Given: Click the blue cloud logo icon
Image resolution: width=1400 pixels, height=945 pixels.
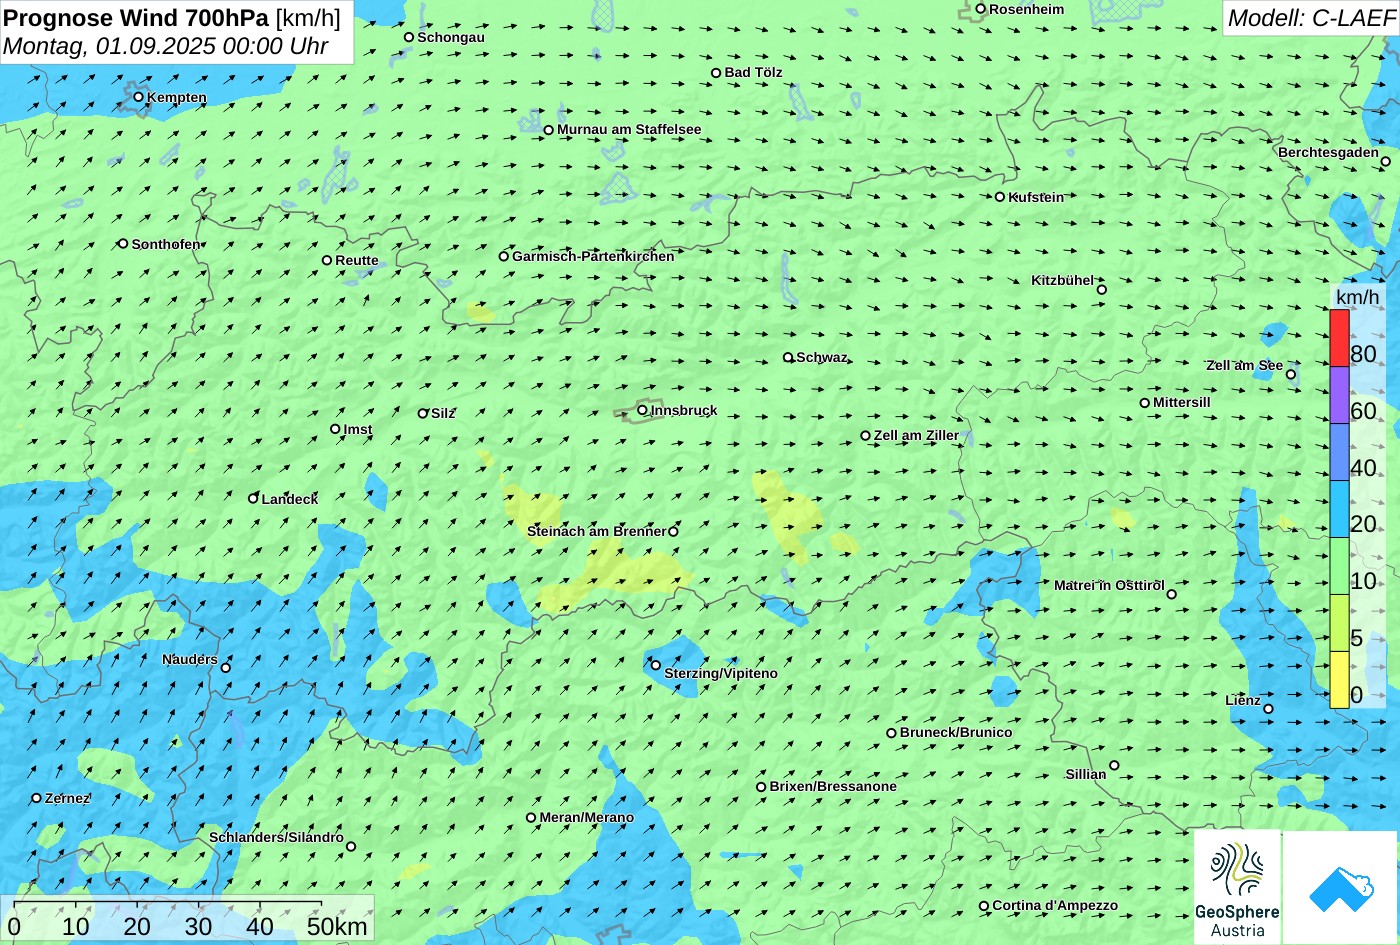Looking at the screenshot, I should tap(1340, 888).
